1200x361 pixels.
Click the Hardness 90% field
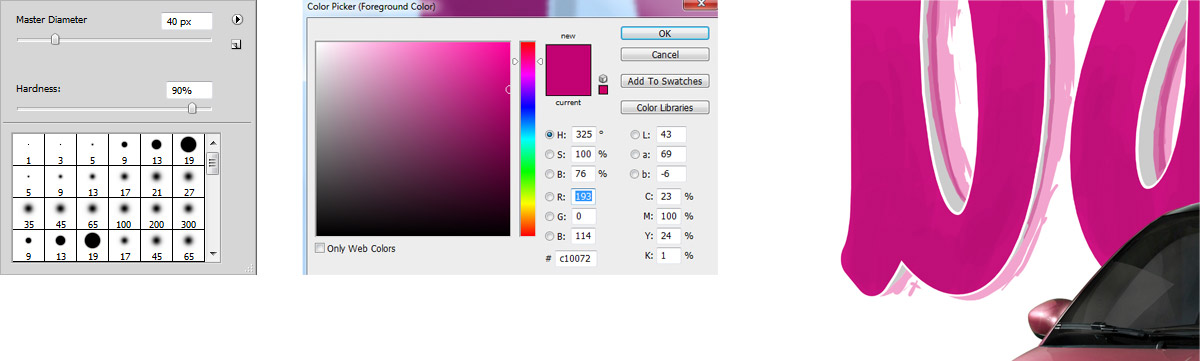[189, 90]
